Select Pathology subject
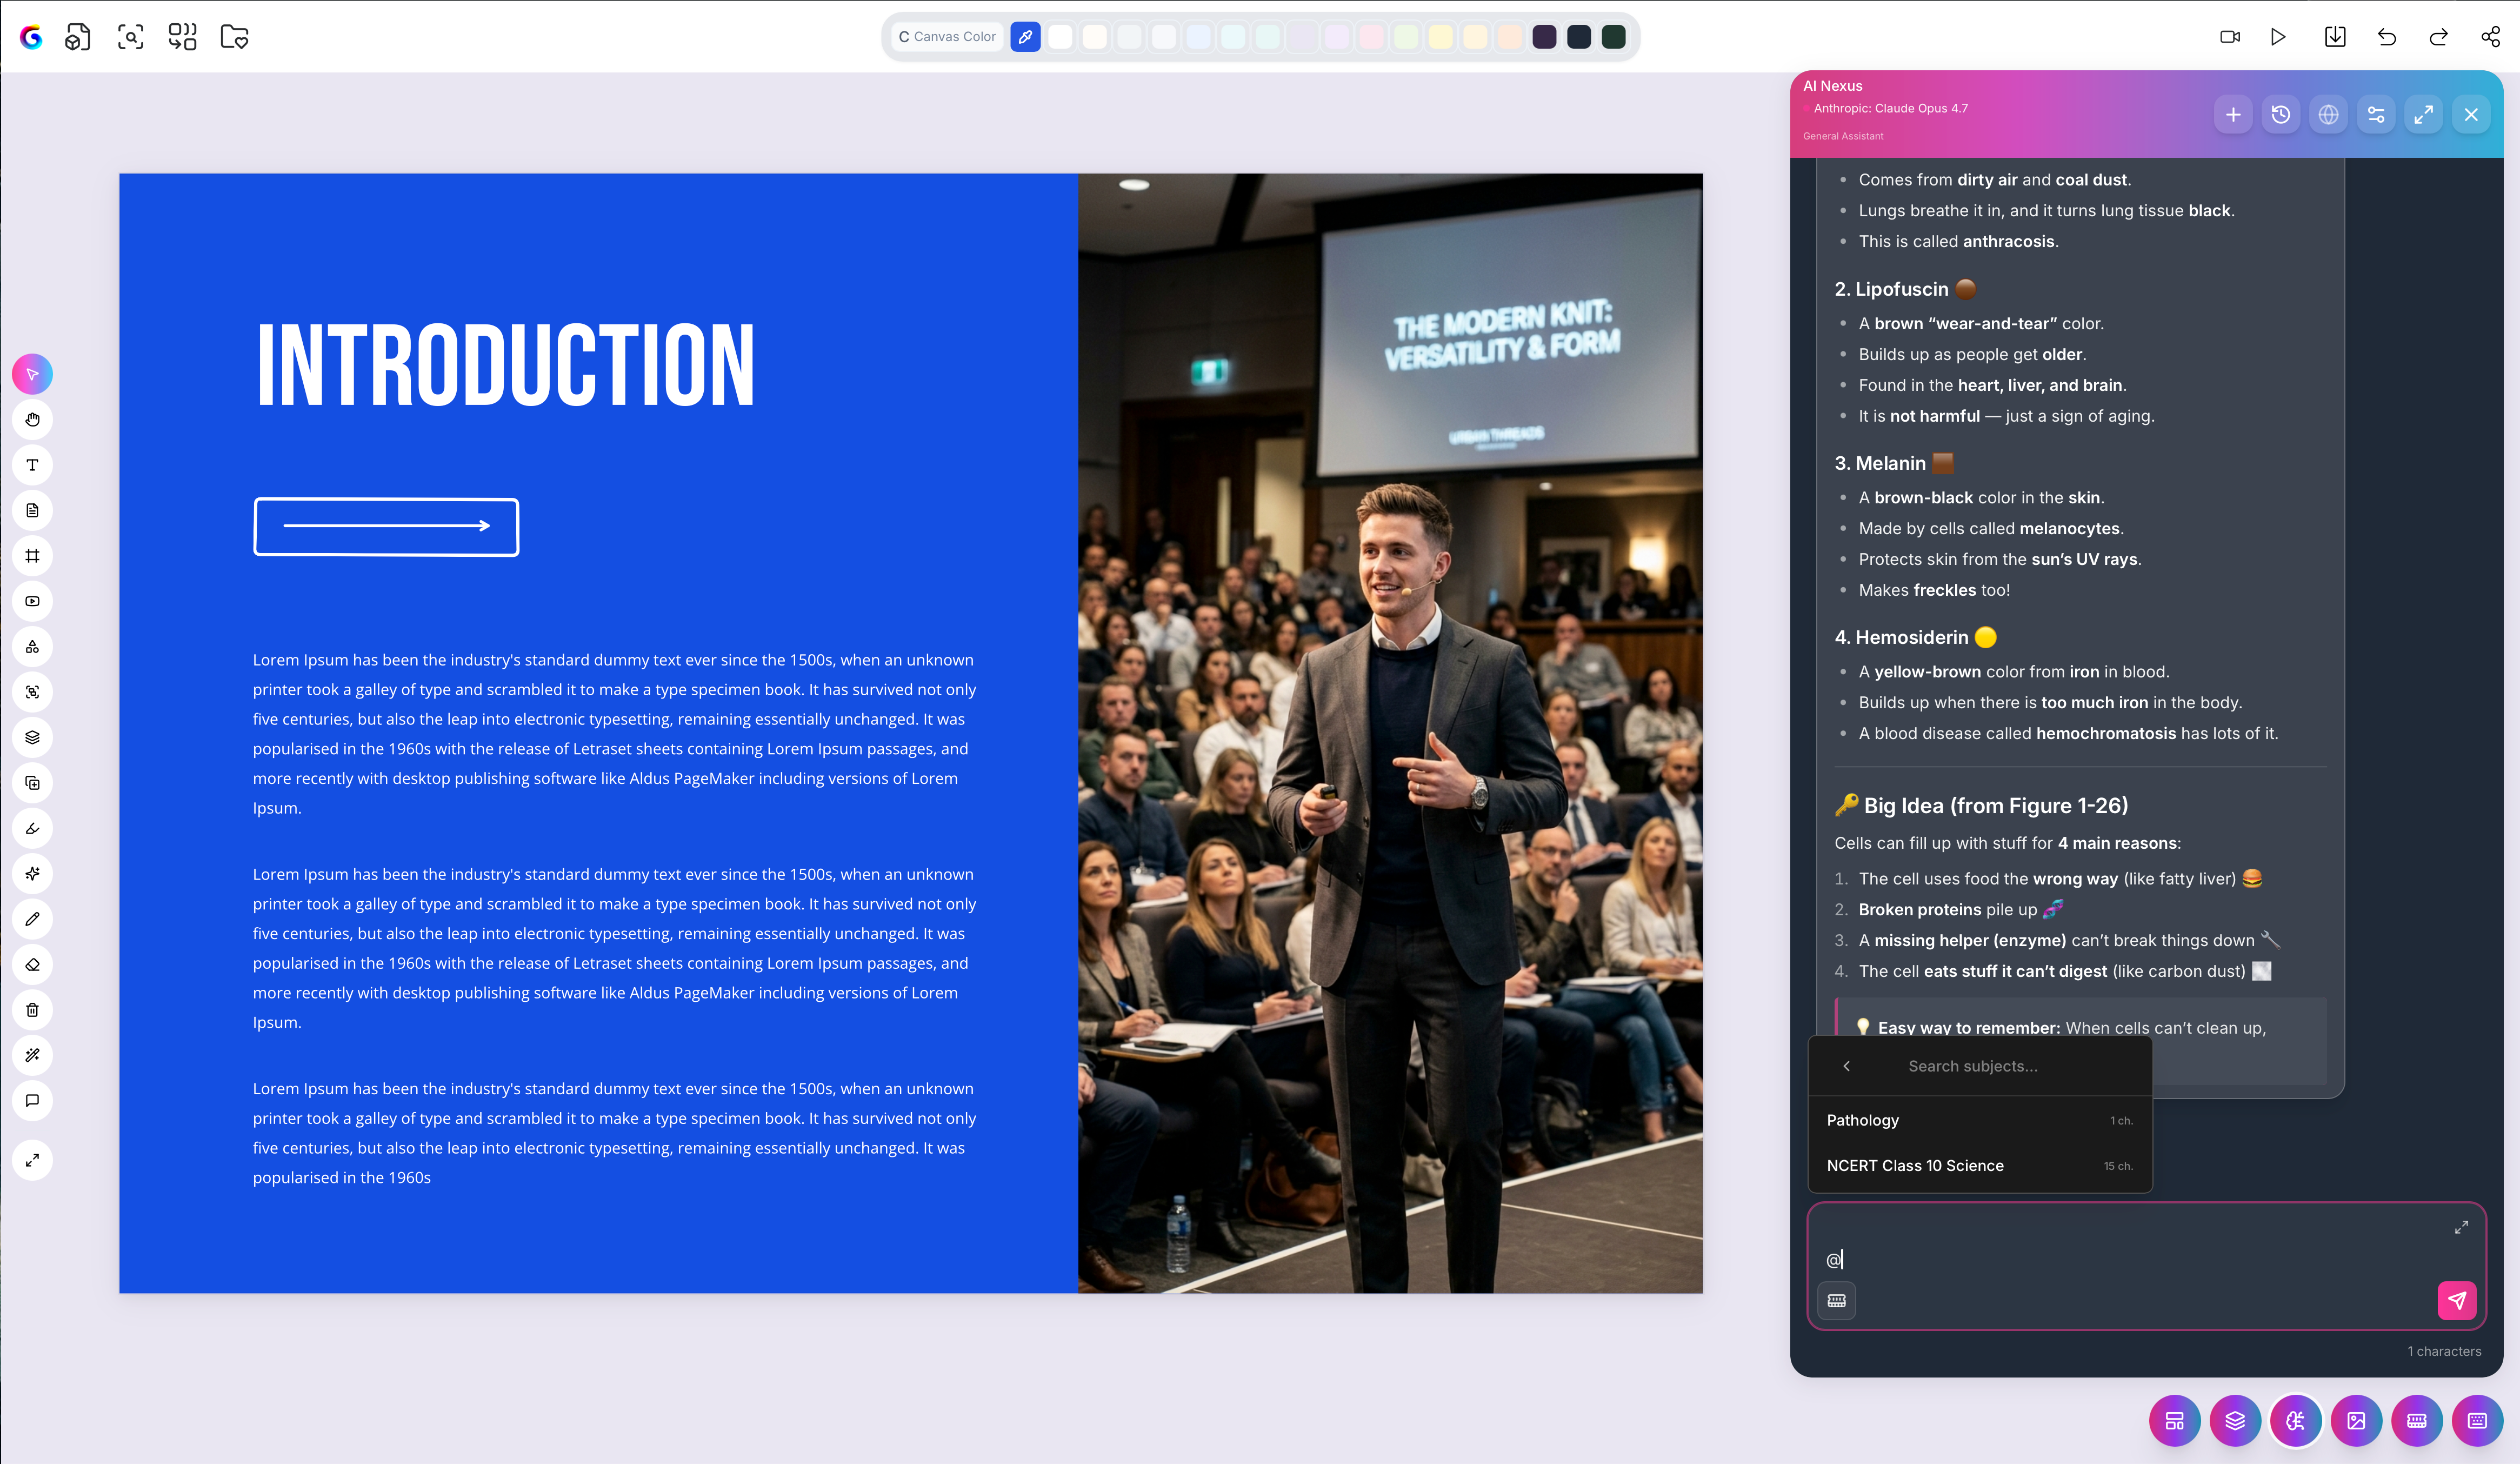 coord(1980,1120)
